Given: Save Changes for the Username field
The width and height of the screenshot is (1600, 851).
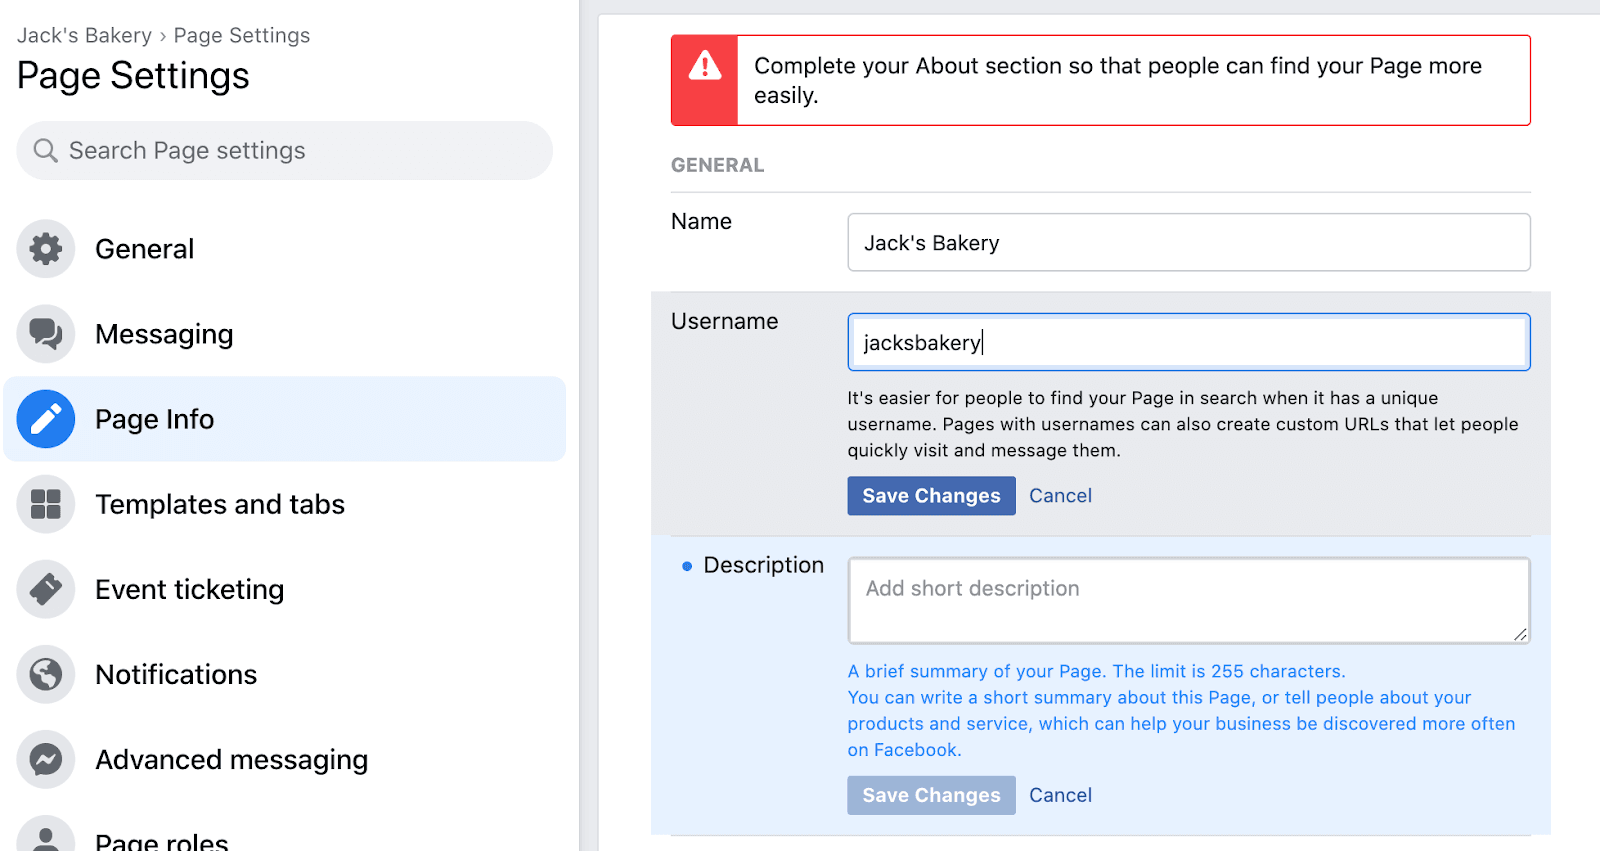Looking at the screenshot, I should pos(931,496).
